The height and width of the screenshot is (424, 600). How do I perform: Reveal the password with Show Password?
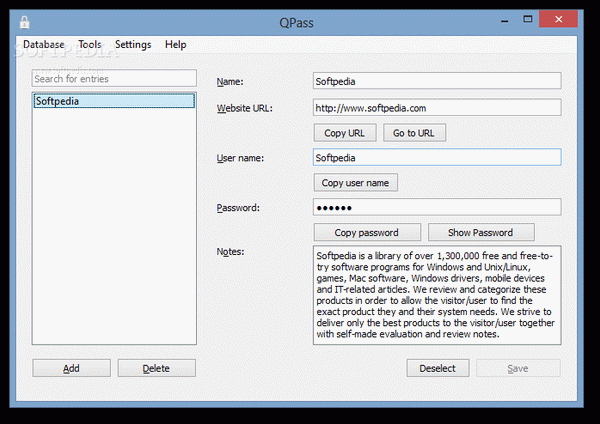coord(481,232)
